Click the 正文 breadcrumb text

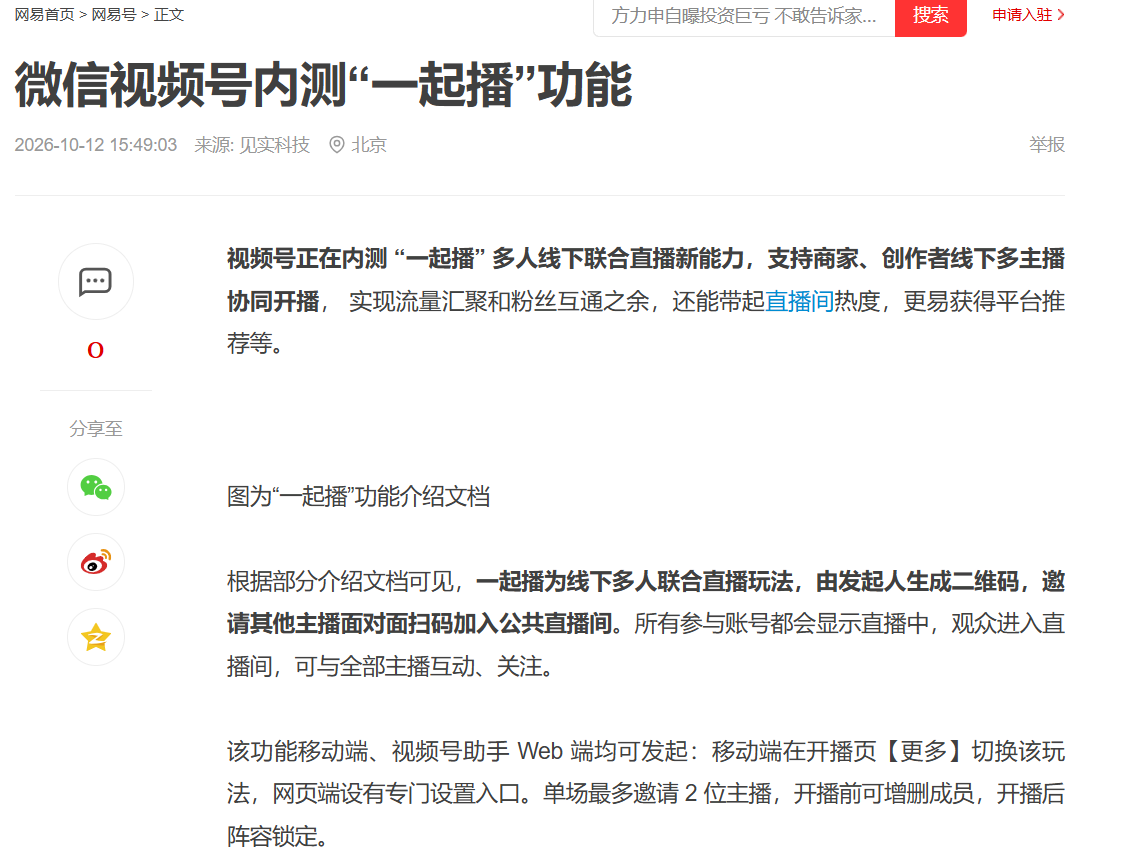click(169, 14)
